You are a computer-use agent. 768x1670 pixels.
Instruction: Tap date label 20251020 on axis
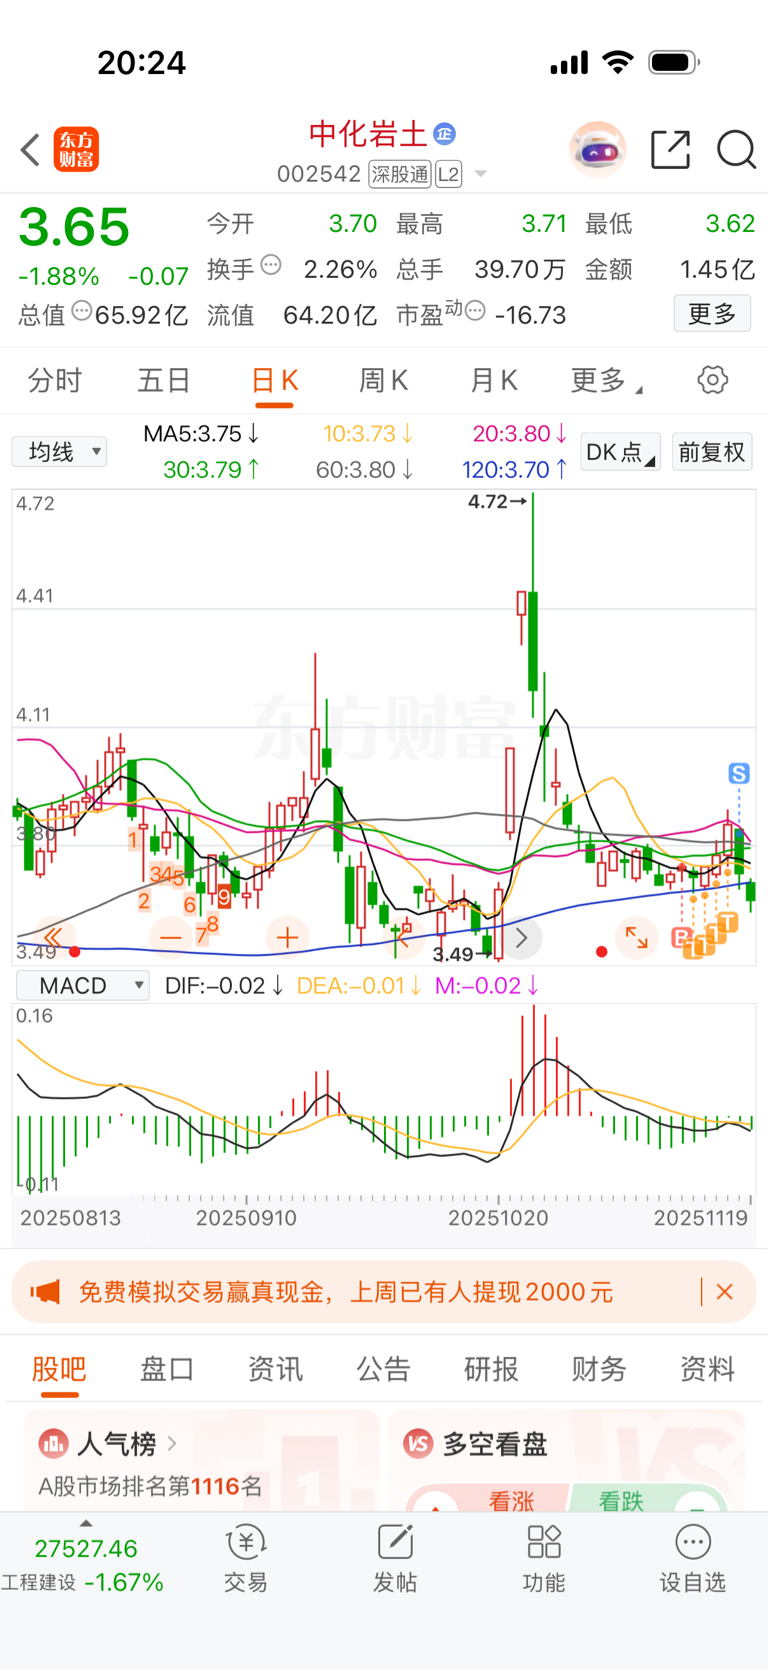[498, 1218]
